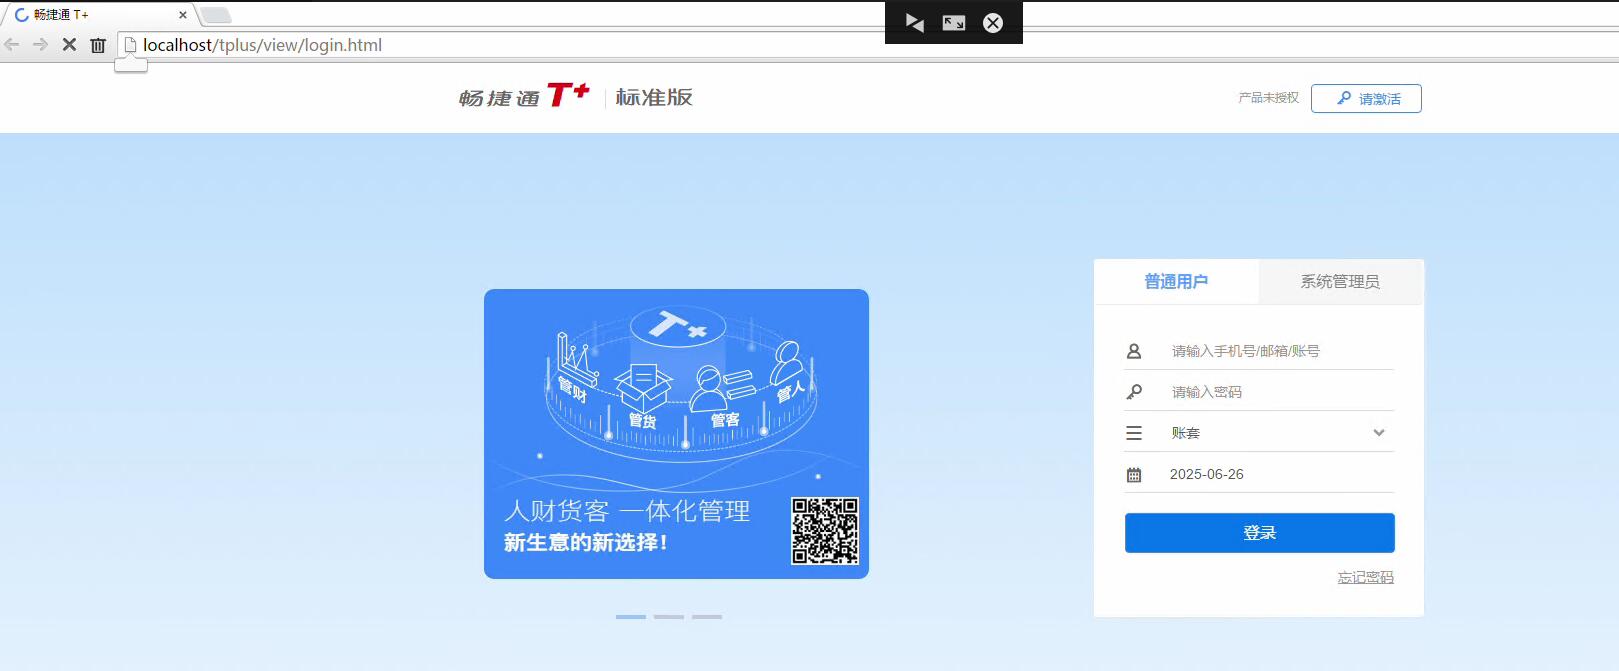This screenshot has width=1619, height=671.
Task: Close the black overlay bar with X circle
Action: [x=993, y=23]
